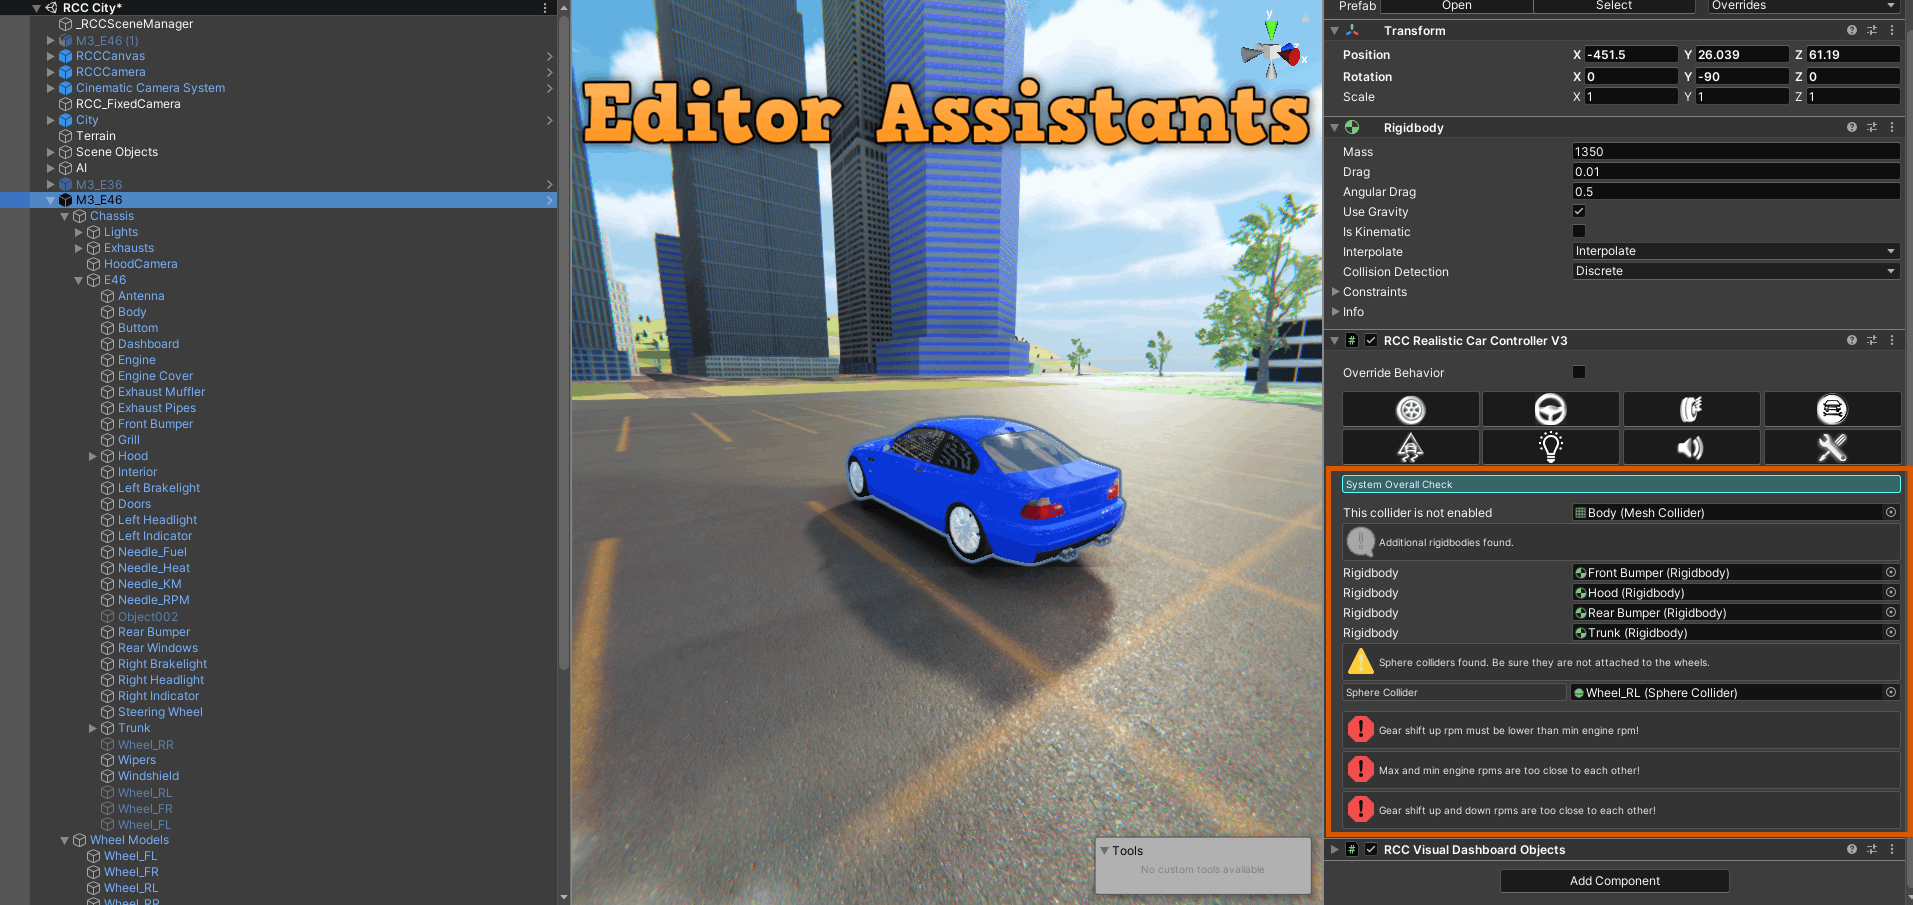Open the lights bulb icon settings
The height and width of the screenshot is (905, 1913).
pos(1550,448)
